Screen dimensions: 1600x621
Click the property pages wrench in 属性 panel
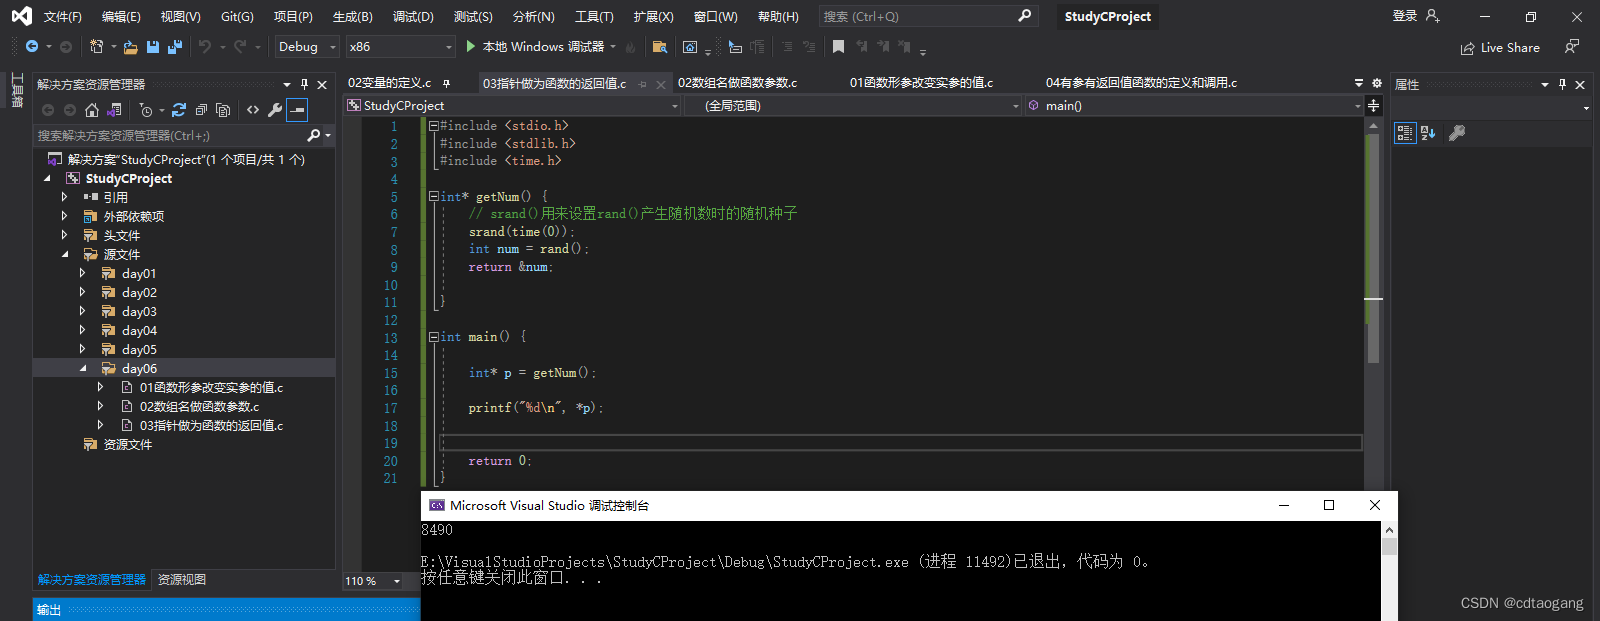(x=1457, y=133)
